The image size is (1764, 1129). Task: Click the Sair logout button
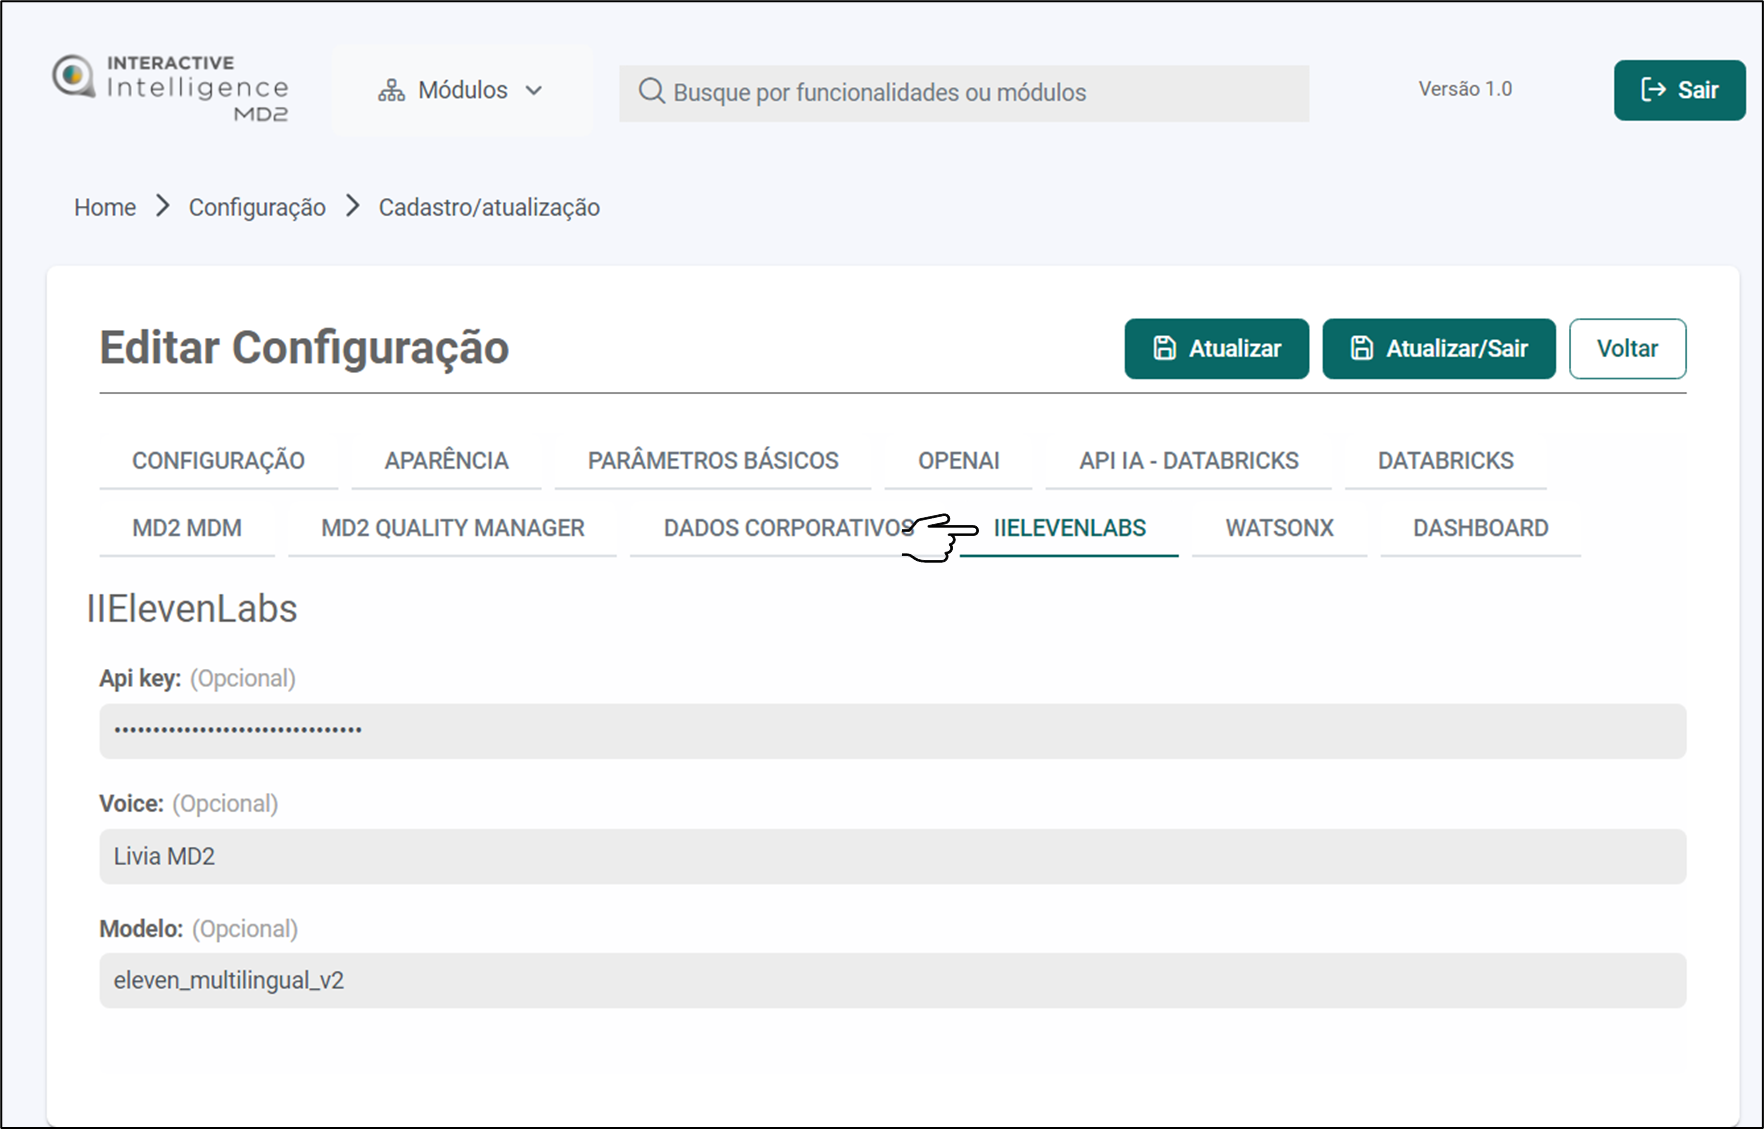[1678, 90]
